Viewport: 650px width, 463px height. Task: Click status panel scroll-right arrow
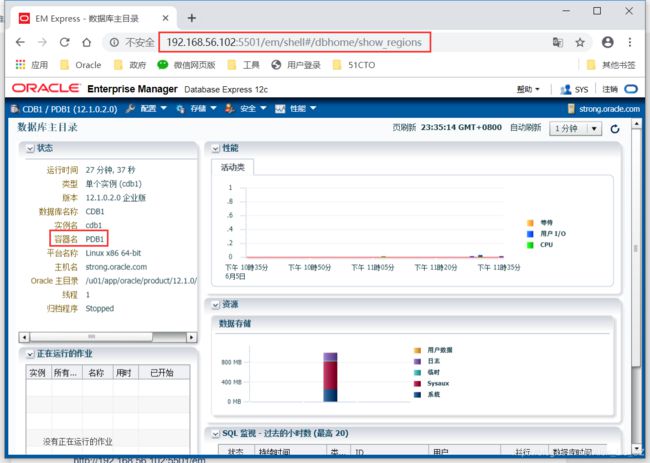(x=191, y=337)
